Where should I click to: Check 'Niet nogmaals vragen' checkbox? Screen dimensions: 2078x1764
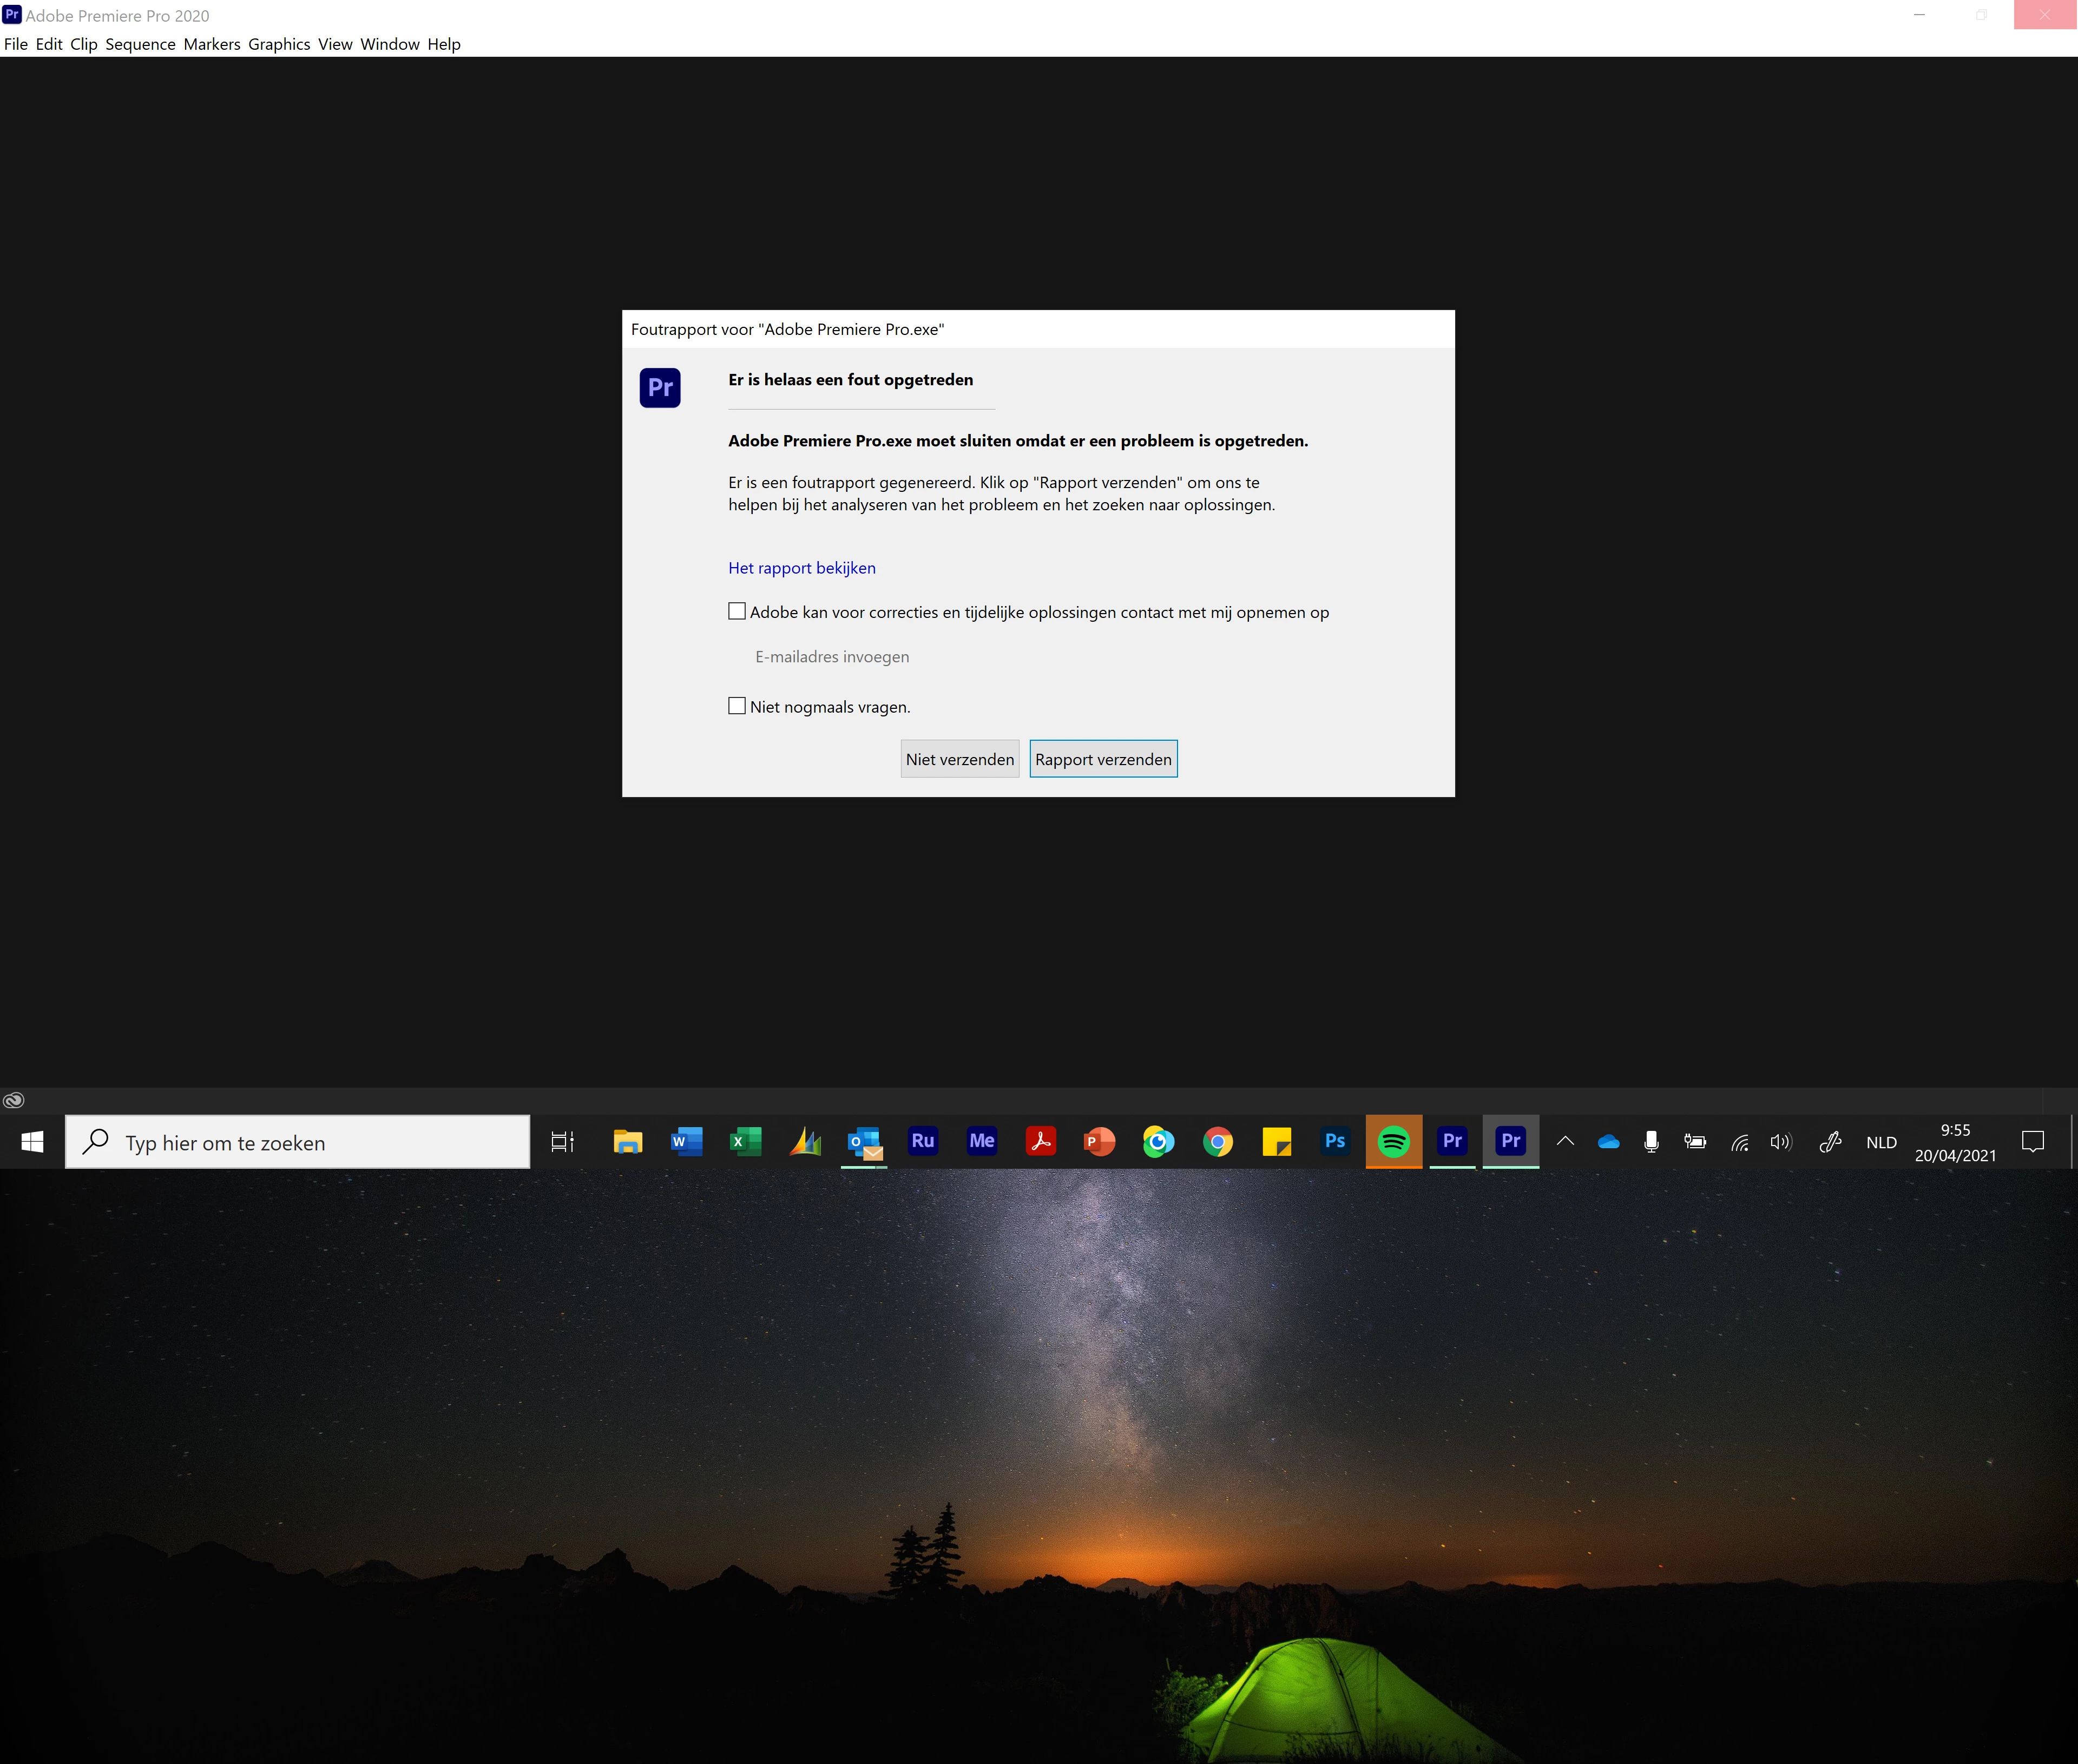[x=737, y=706]
